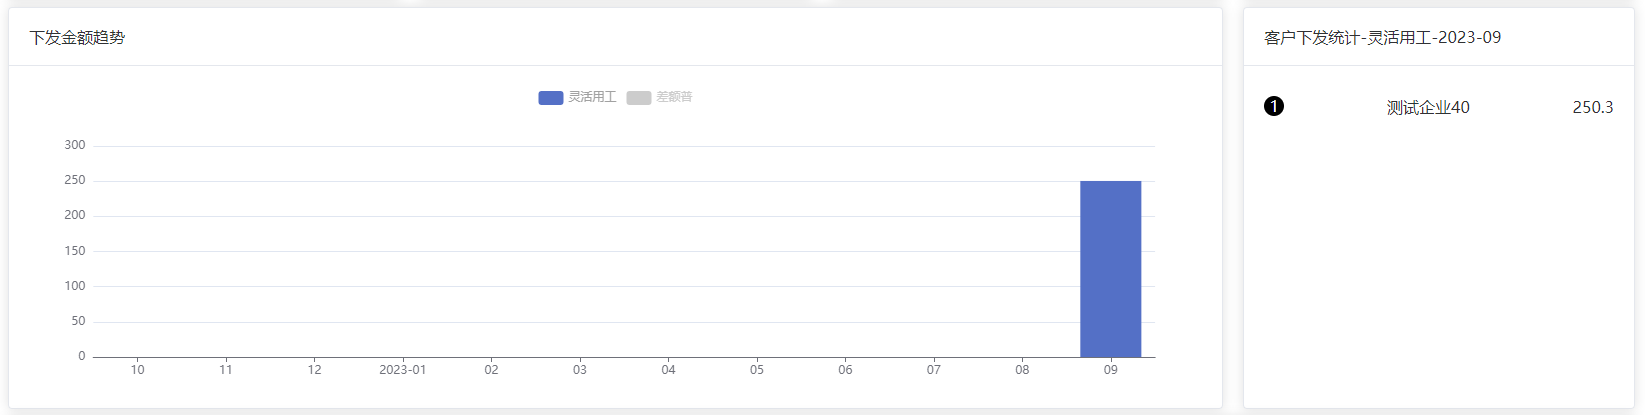Select the 09 month axis label
Image resolution: width=1645 pixels, height=415 pixels.
tap(1110, 370)
